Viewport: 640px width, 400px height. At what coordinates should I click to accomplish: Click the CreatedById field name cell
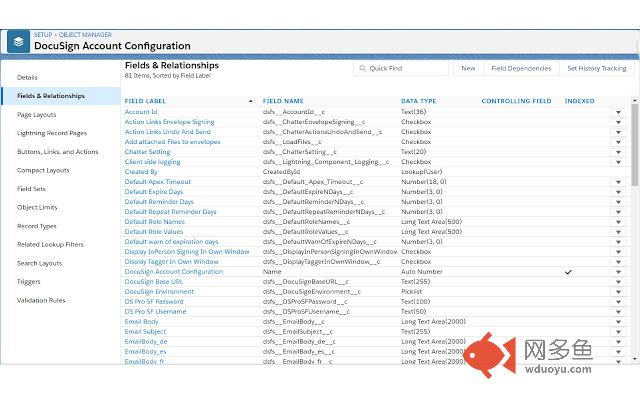tap(282, 172)
